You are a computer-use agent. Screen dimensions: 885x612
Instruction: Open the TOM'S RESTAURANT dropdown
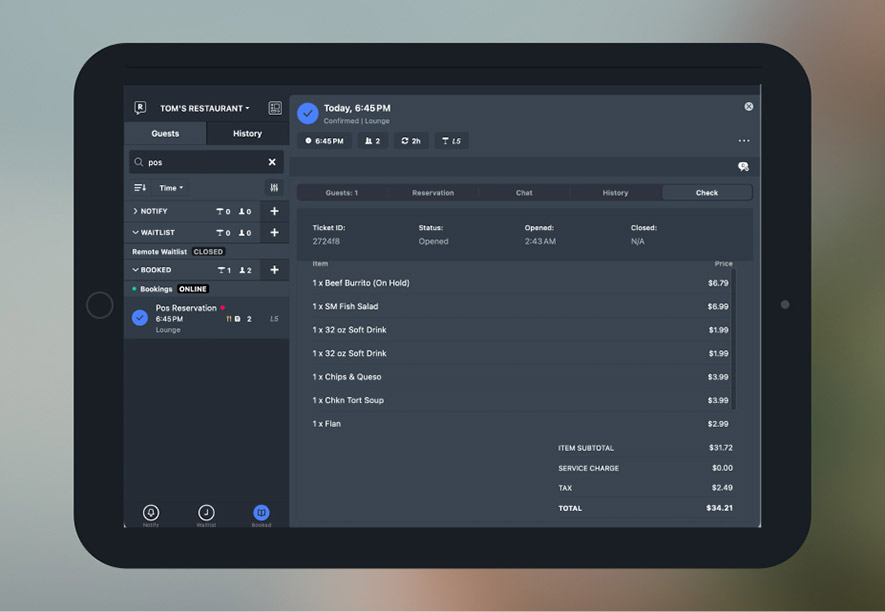click(x=203, y=106)
